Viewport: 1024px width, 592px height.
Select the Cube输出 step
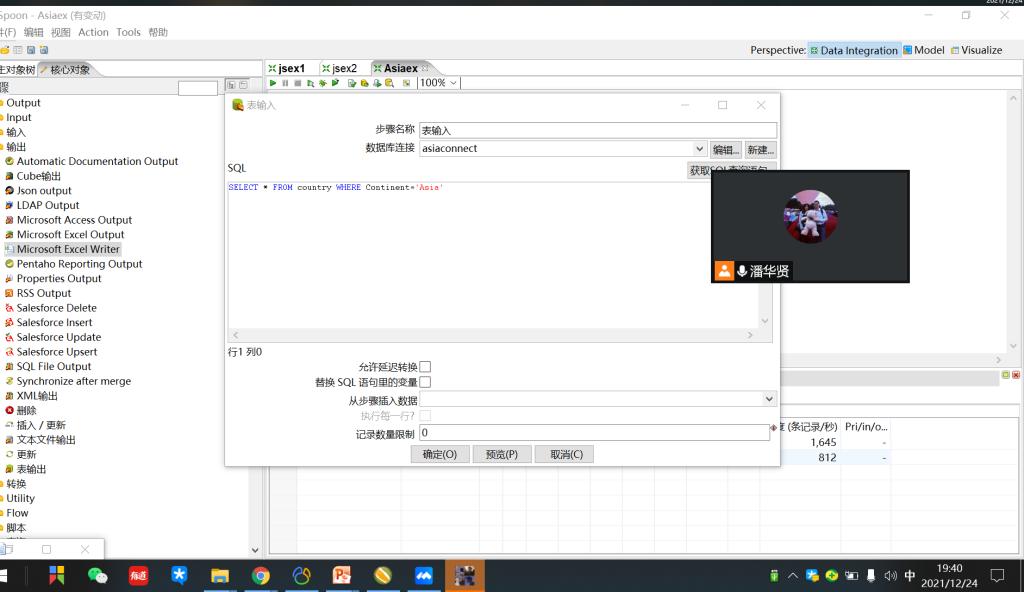point(39,176)
